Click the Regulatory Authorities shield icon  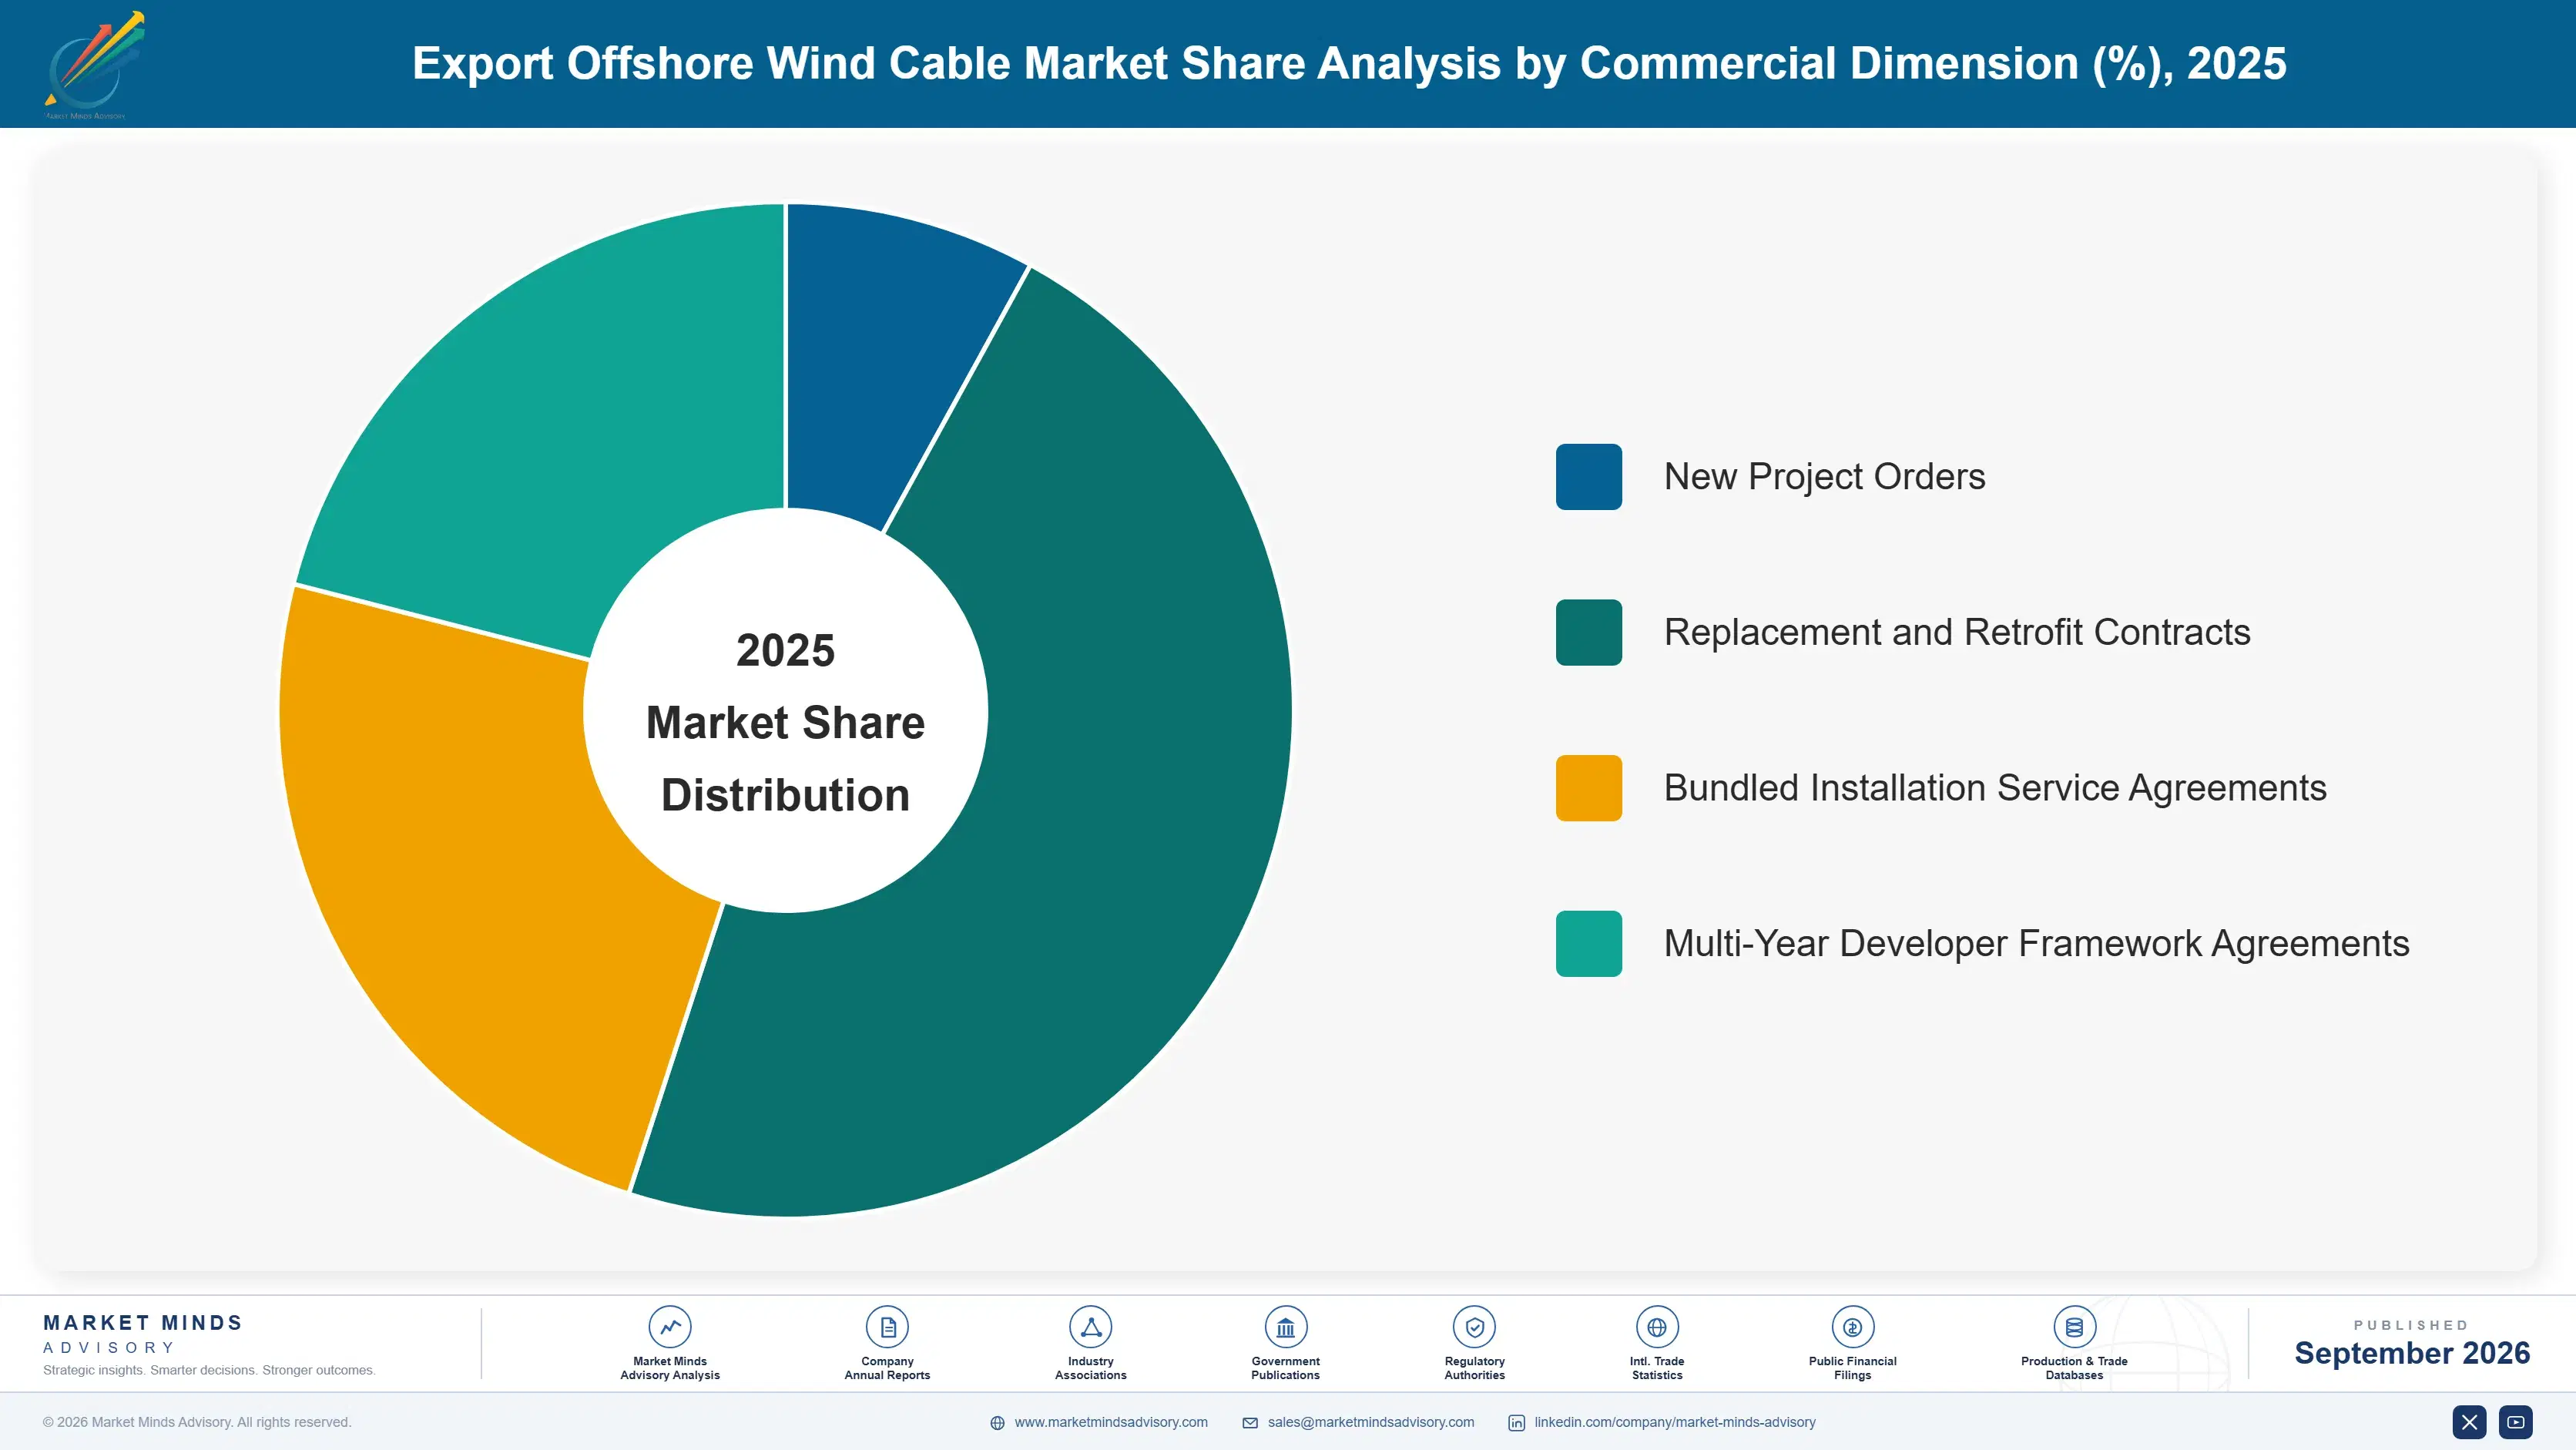click(1474, 1327)
